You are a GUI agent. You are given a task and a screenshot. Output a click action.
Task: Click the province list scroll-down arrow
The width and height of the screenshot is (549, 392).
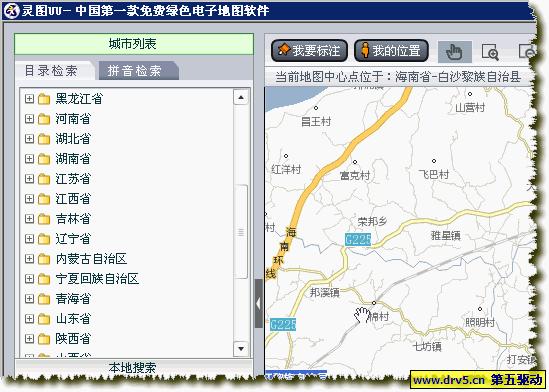[241, 348]
